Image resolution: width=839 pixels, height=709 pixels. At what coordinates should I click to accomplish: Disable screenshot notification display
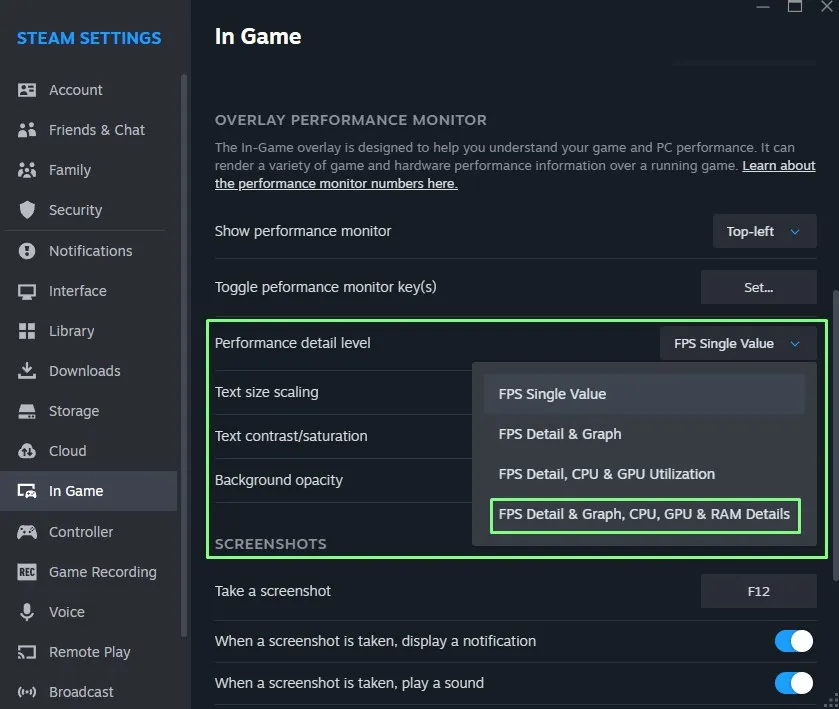pos(793,641)
